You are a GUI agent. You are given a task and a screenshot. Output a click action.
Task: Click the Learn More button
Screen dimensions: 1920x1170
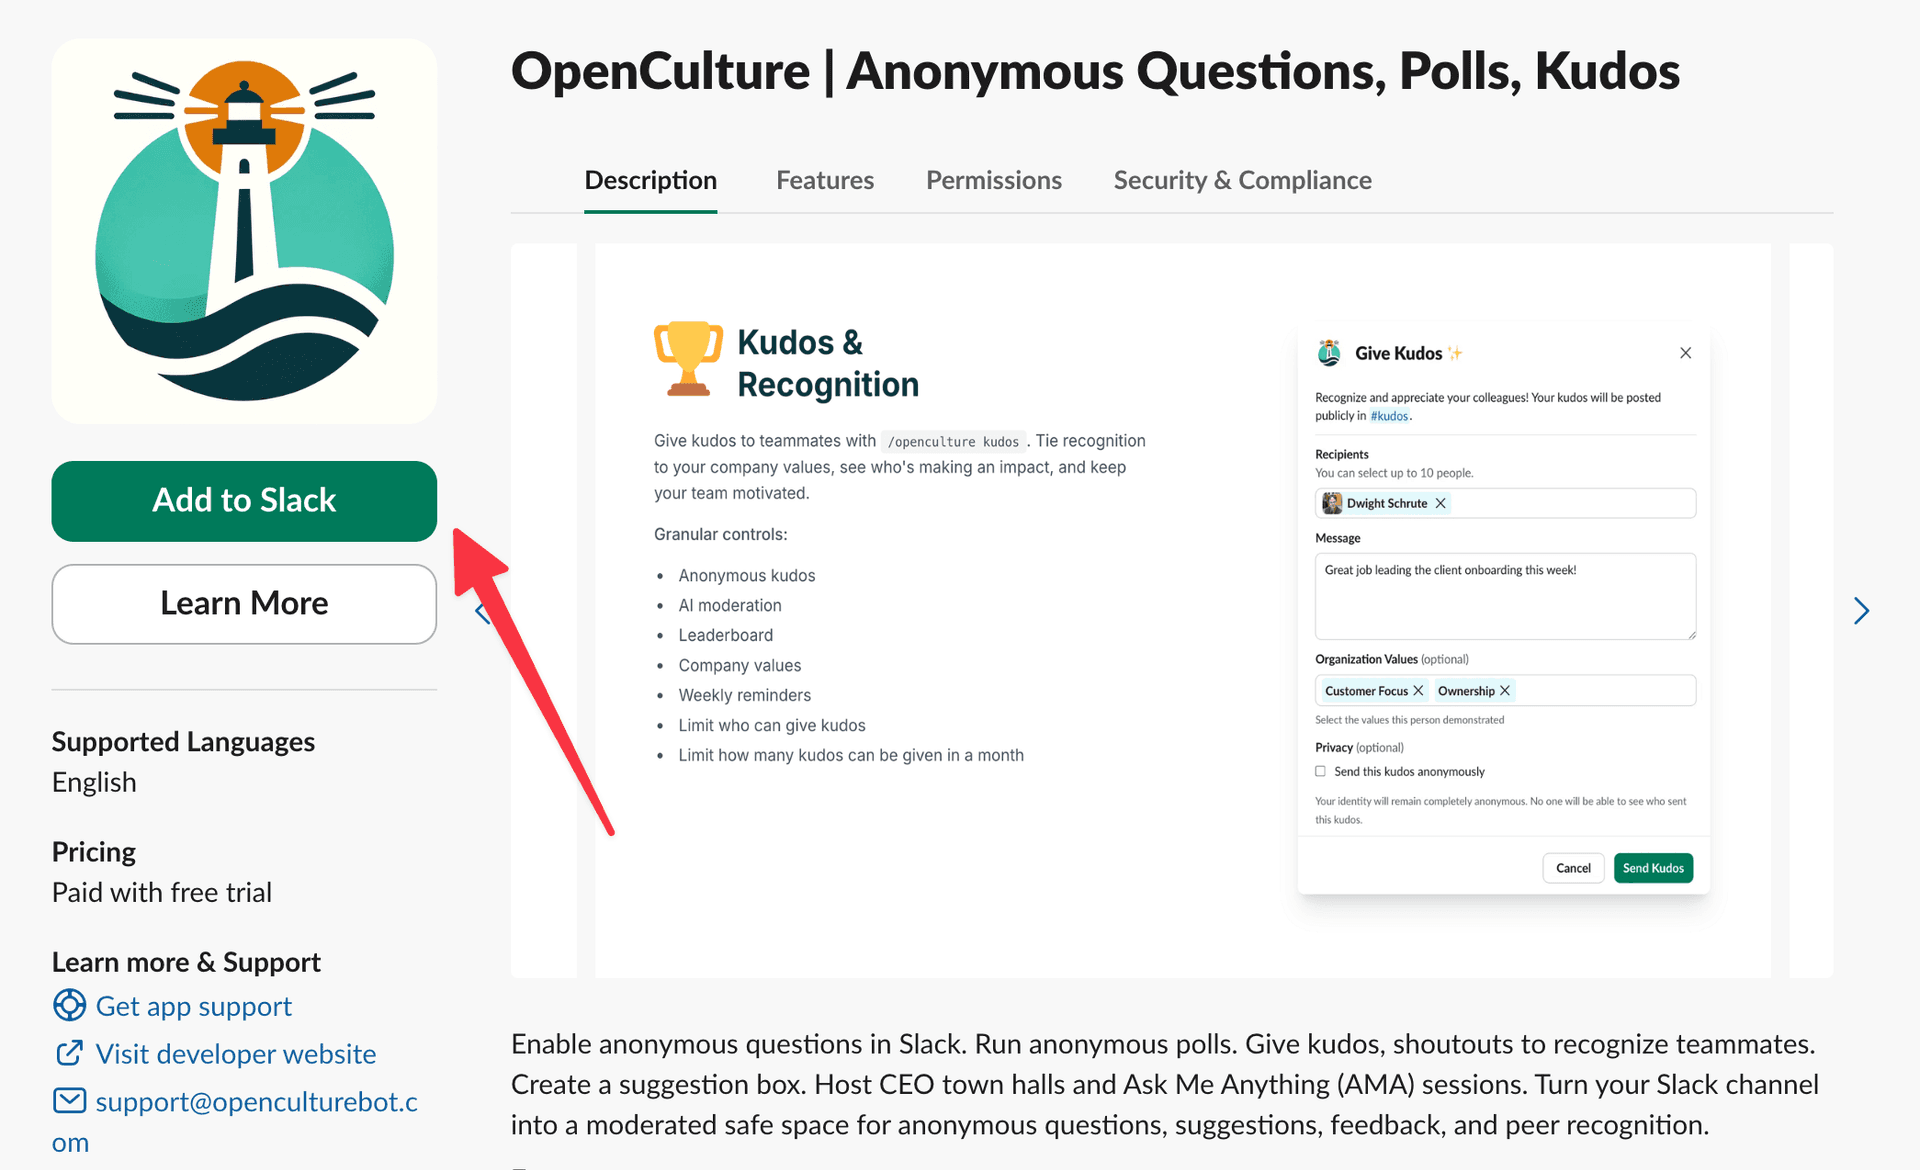pos(243,603)
